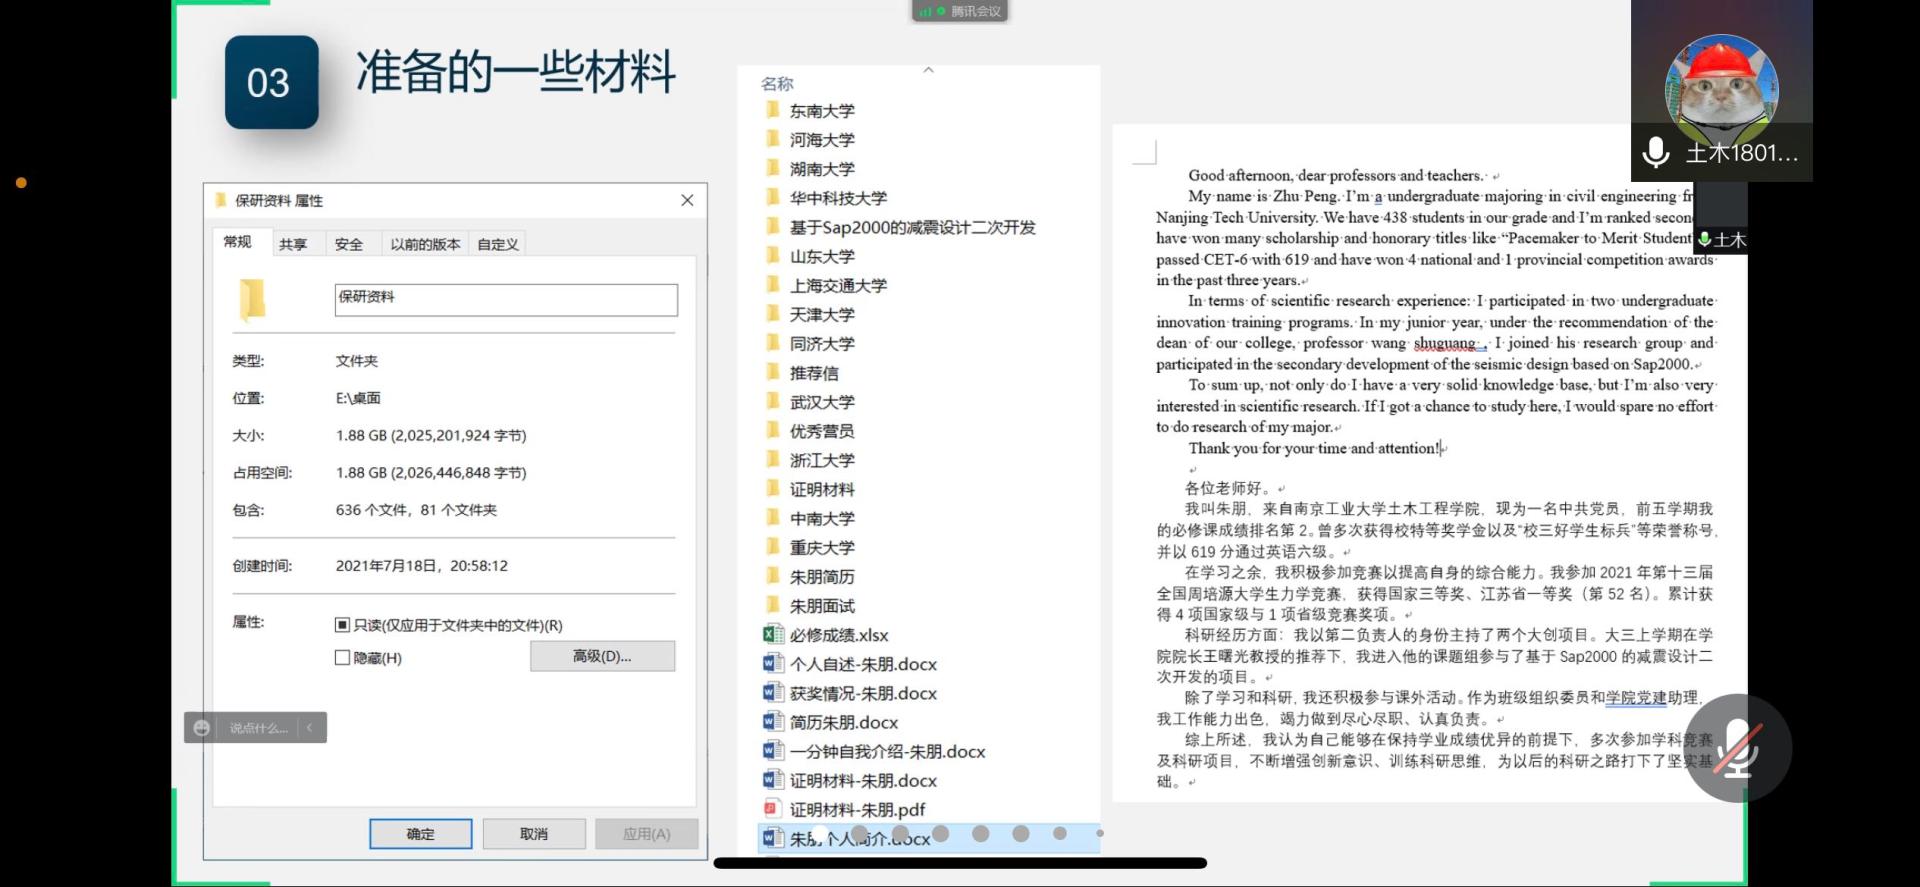Image resolution: width=1920 pixels, height=887 pixels.
Task: Click the PDF icon of 证明材料-朱朋.pdf
Action: (772, 809)
